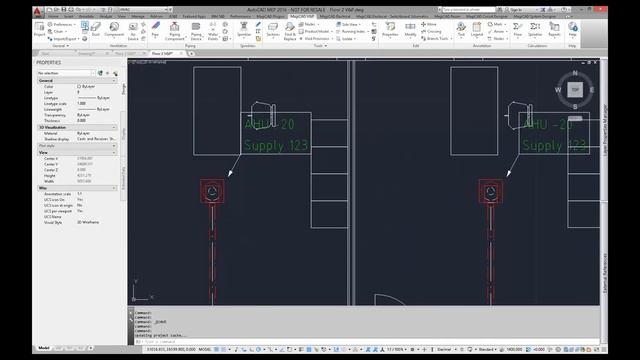Open External References side palette

click(605, 273)
